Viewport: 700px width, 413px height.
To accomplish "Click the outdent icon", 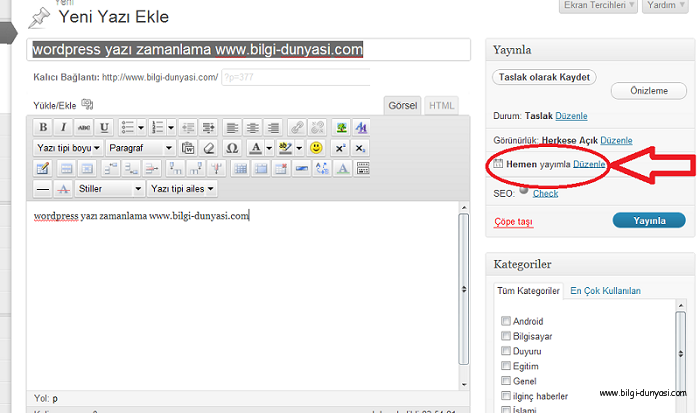I will (188, 127).
